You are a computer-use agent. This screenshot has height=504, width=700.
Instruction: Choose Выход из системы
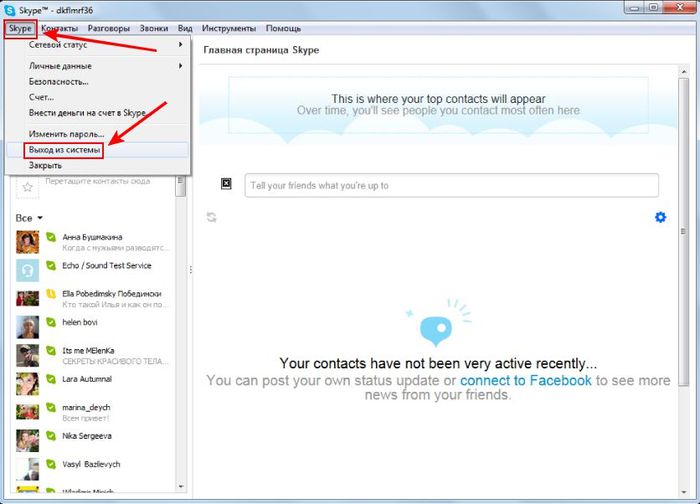98,150
